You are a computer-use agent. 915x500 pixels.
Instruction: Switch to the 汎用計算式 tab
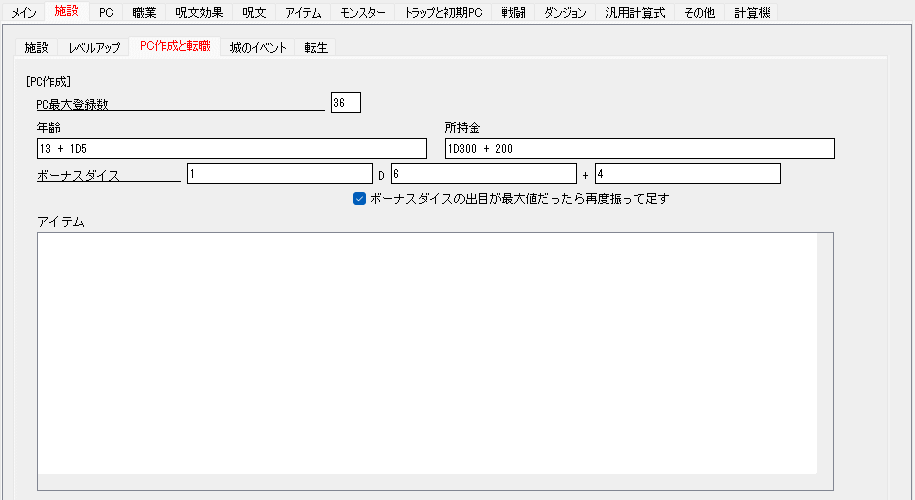635,13
